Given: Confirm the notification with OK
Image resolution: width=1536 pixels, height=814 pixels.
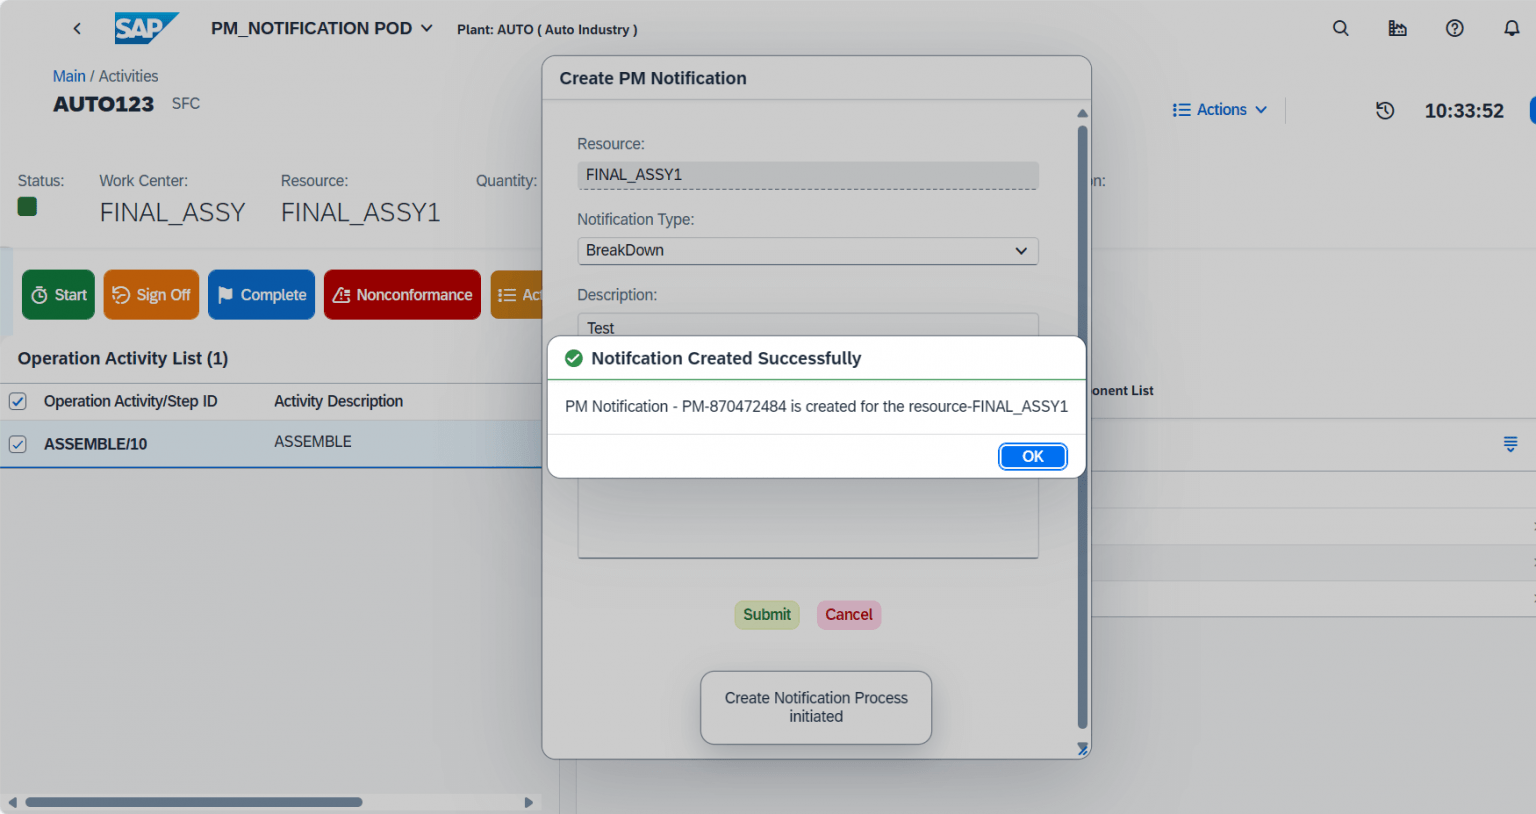Looking at the screenshot, I should pyautogui.click(x=1032, y=456).
